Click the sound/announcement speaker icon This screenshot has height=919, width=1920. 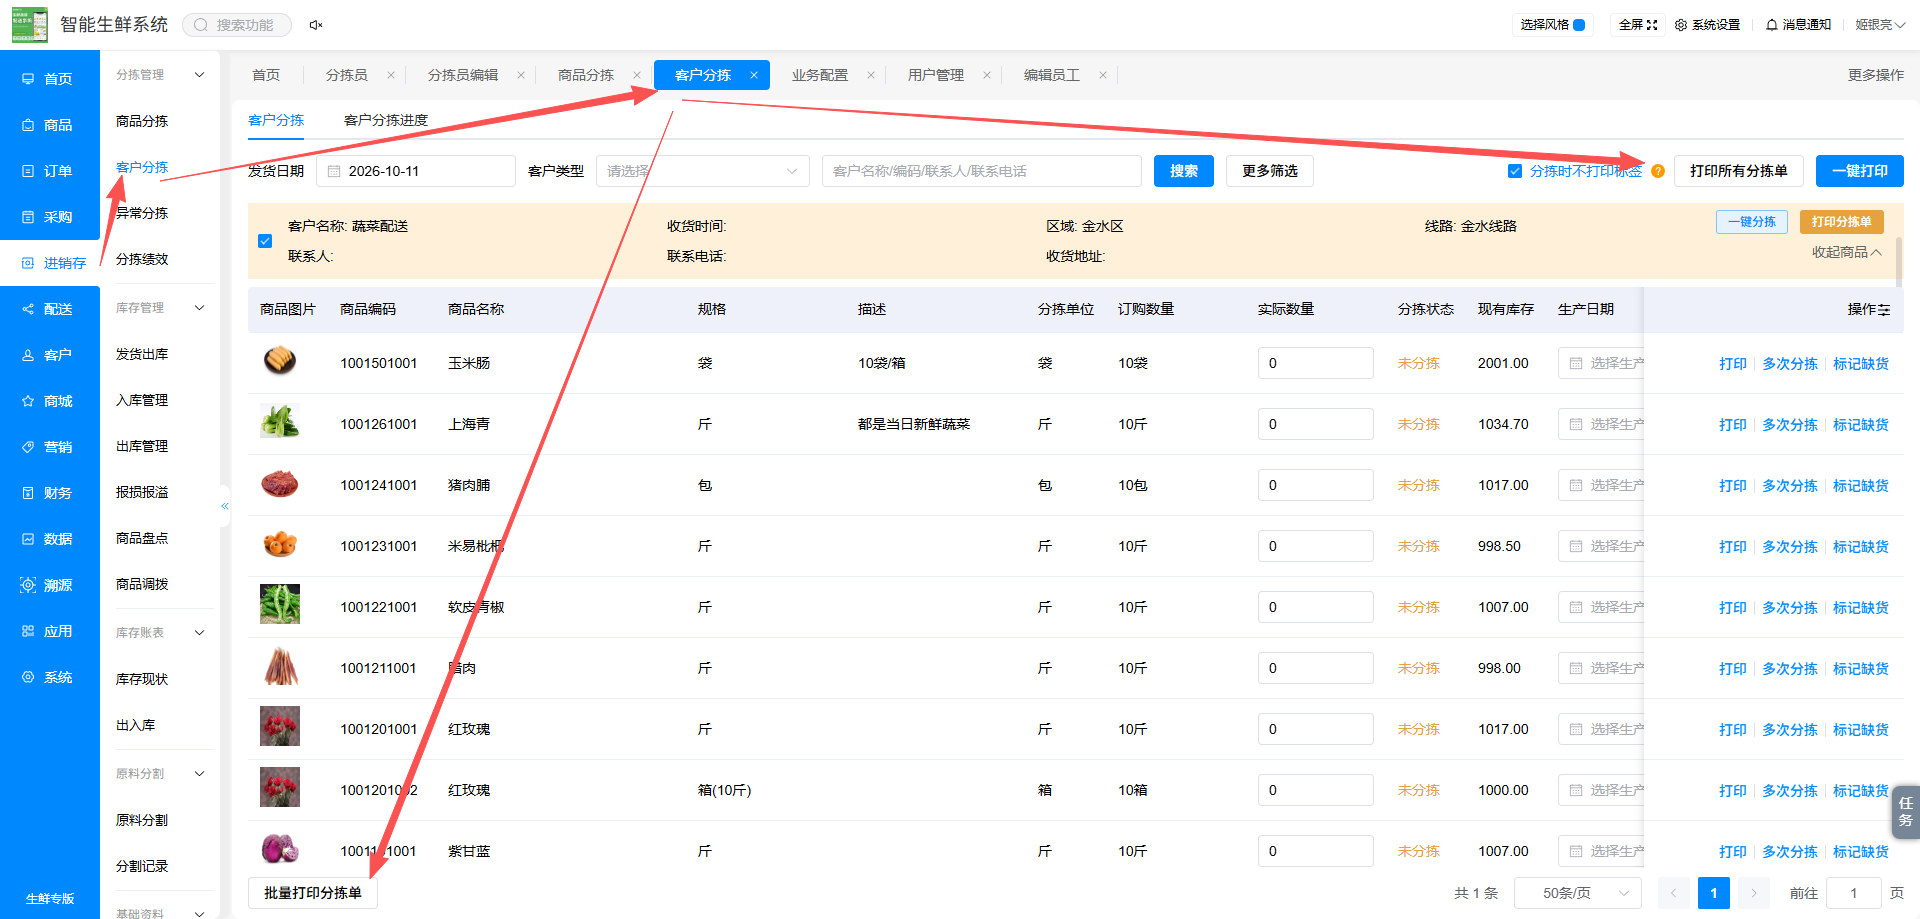pos(316,25)
